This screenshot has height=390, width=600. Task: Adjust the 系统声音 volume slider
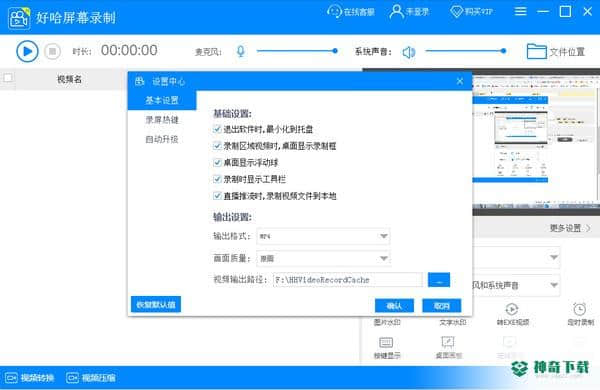pos(466,51)
